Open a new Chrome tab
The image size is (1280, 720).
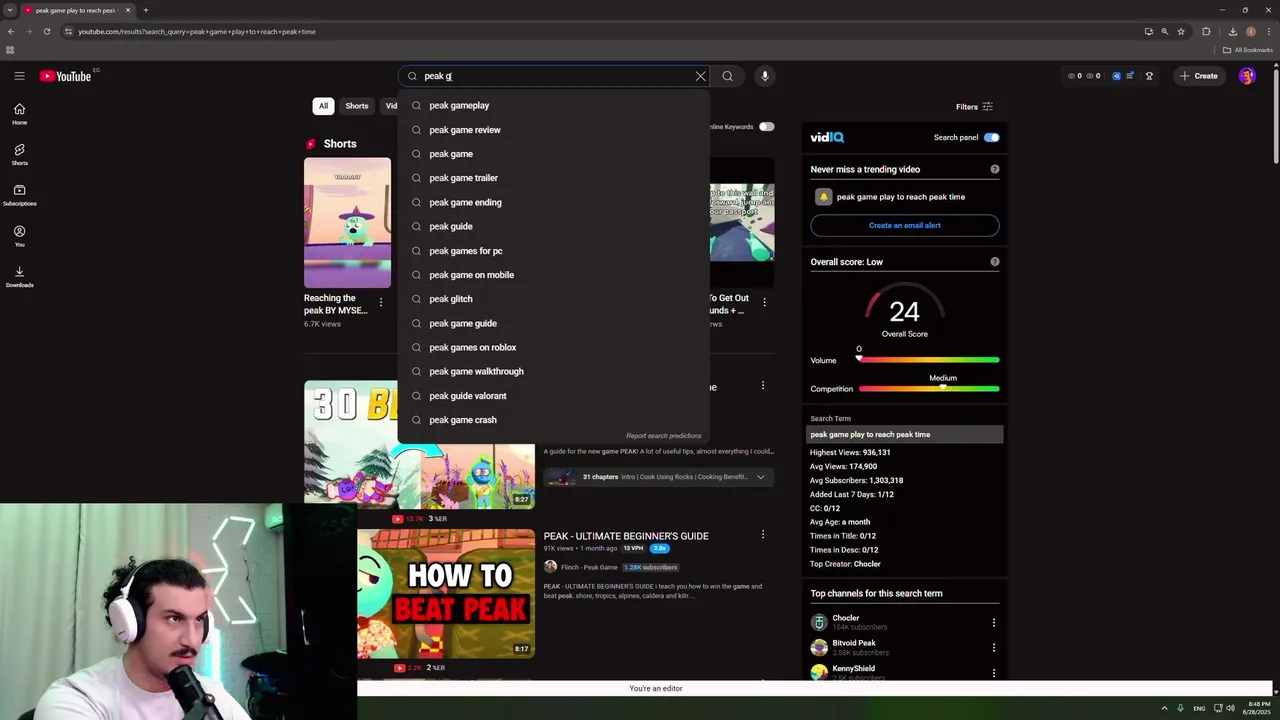[145, 10]
